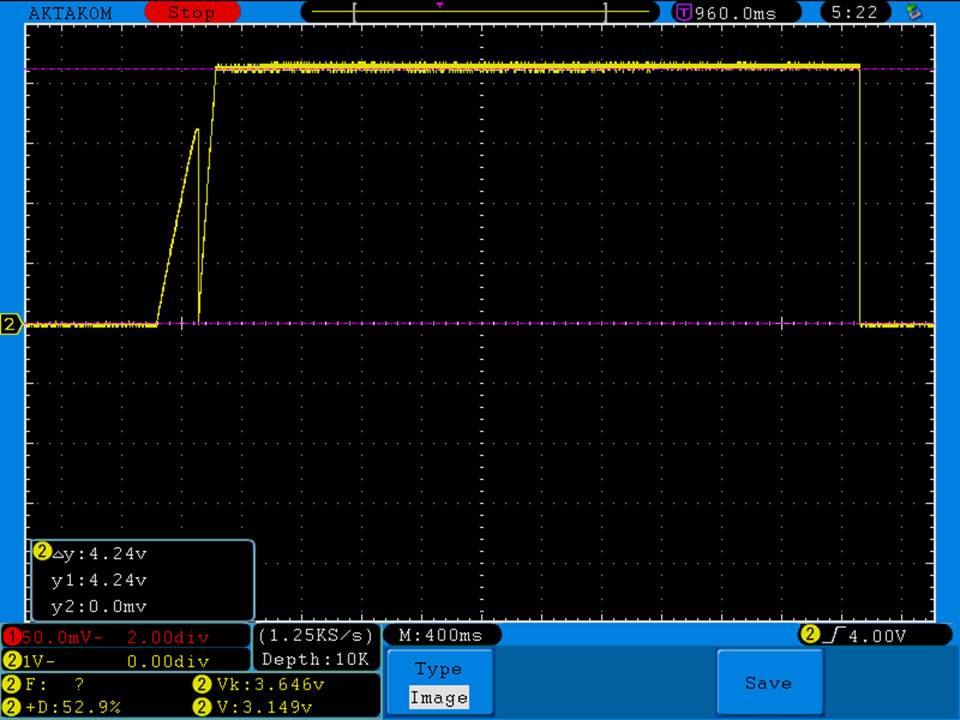The image size is (960, 720).
Task: Click the waveform memory position bar
Action: (480, 12)
